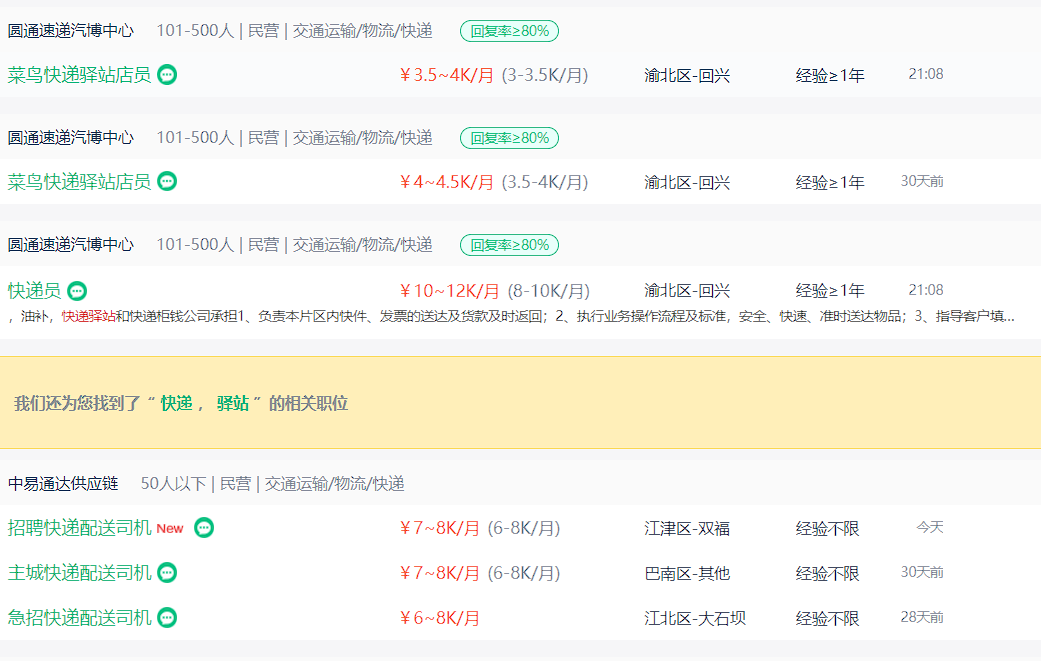This screenshot has height=661, width=1041.
Task: Click location 江津区-双福
Action: (687, 528)
